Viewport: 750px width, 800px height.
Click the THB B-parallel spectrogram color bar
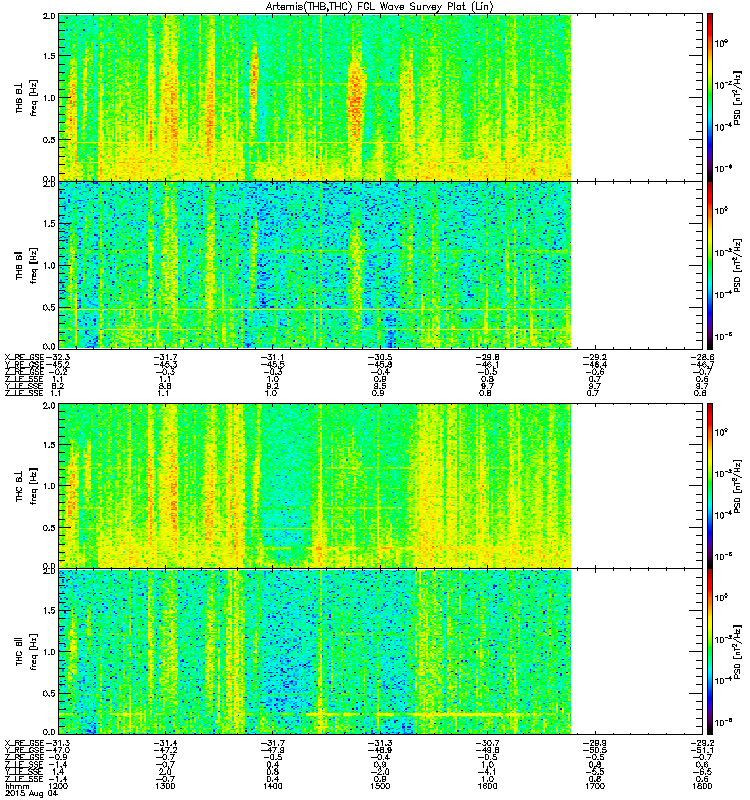point(710,265)
